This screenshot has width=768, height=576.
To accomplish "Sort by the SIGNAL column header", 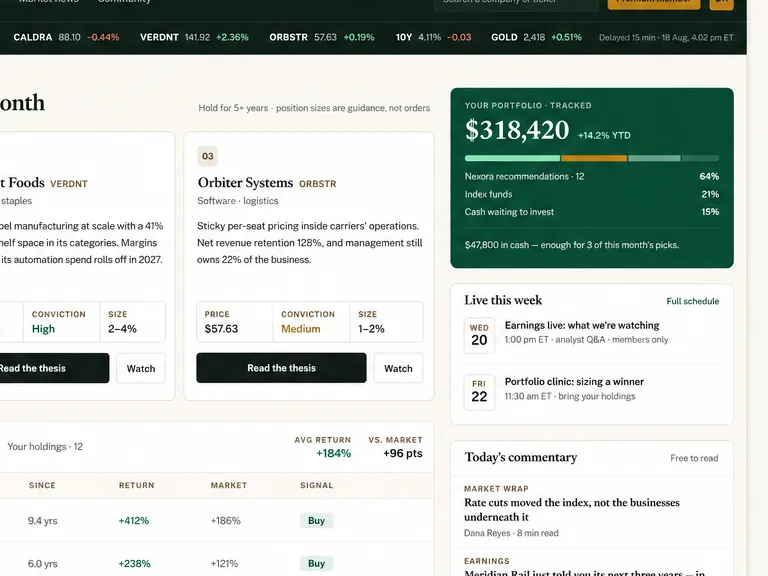I will (316, 485).
